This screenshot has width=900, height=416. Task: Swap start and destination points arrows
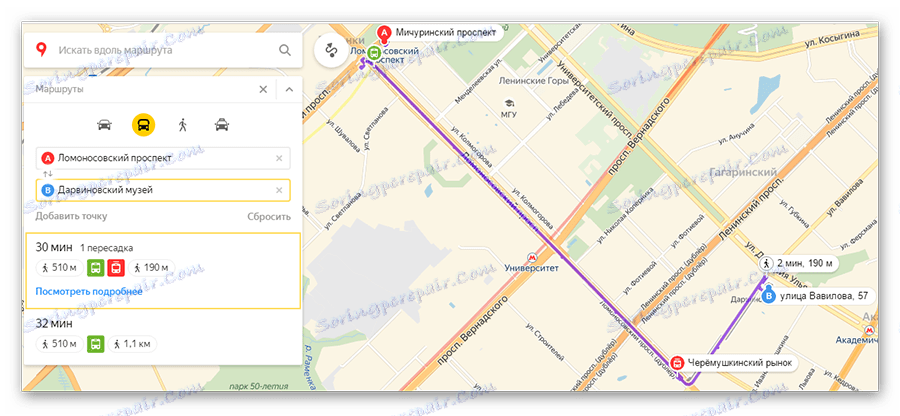[48, 174]
